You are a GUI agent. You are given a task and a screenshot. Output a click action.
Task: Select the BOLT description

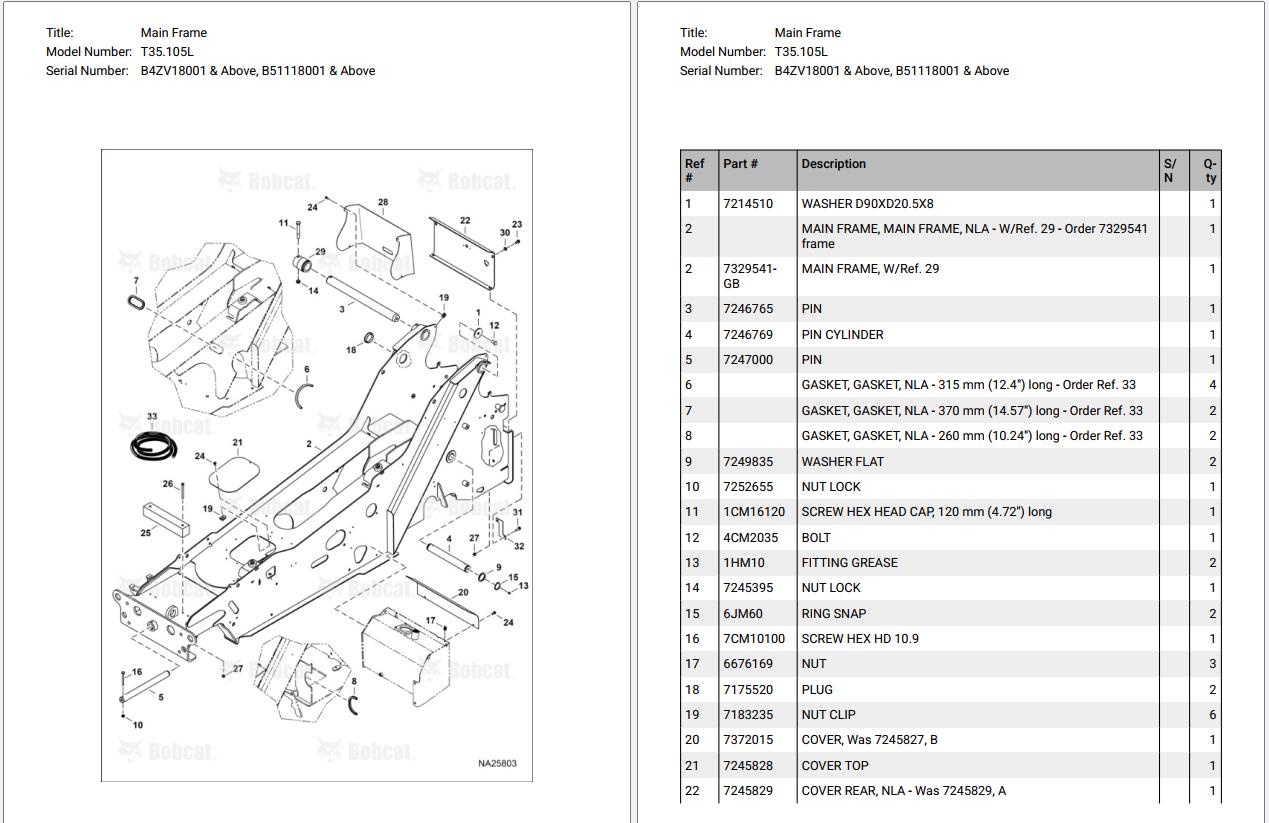click(x=816, y=538)
